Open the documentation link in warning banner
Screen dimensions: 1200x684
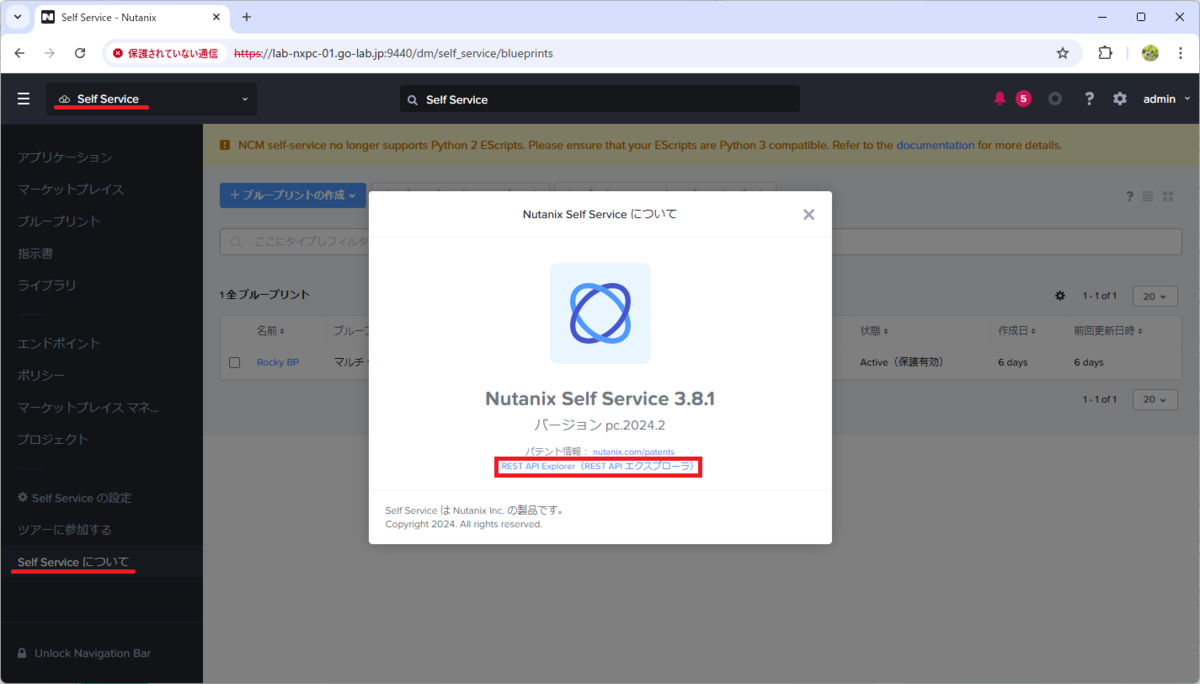(935, 145)
